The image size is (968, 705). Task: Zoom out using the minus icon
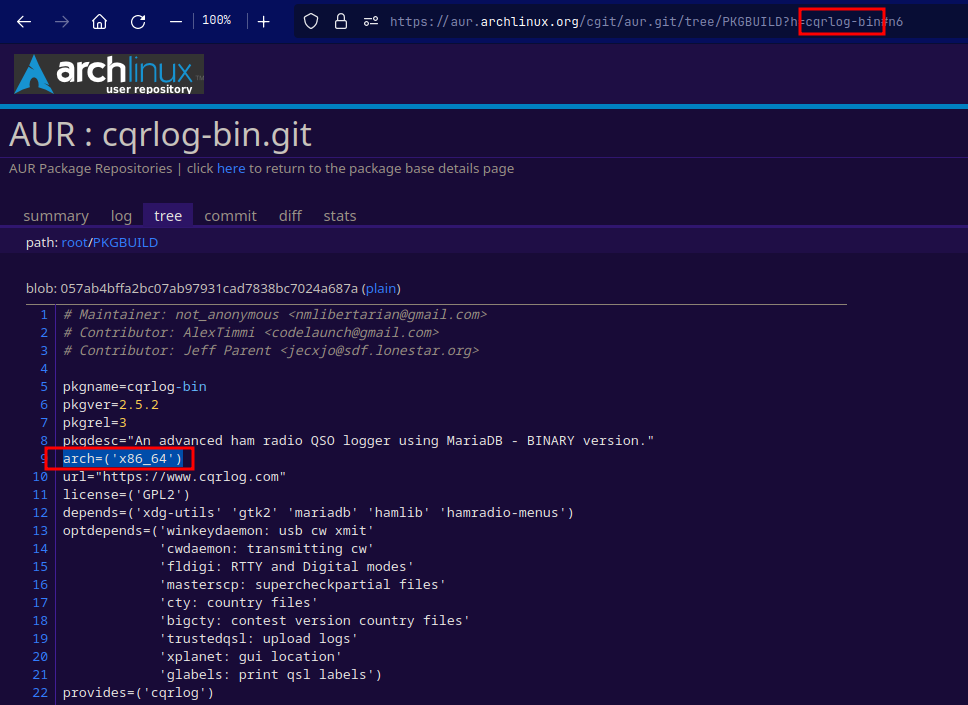click(176, 22)
